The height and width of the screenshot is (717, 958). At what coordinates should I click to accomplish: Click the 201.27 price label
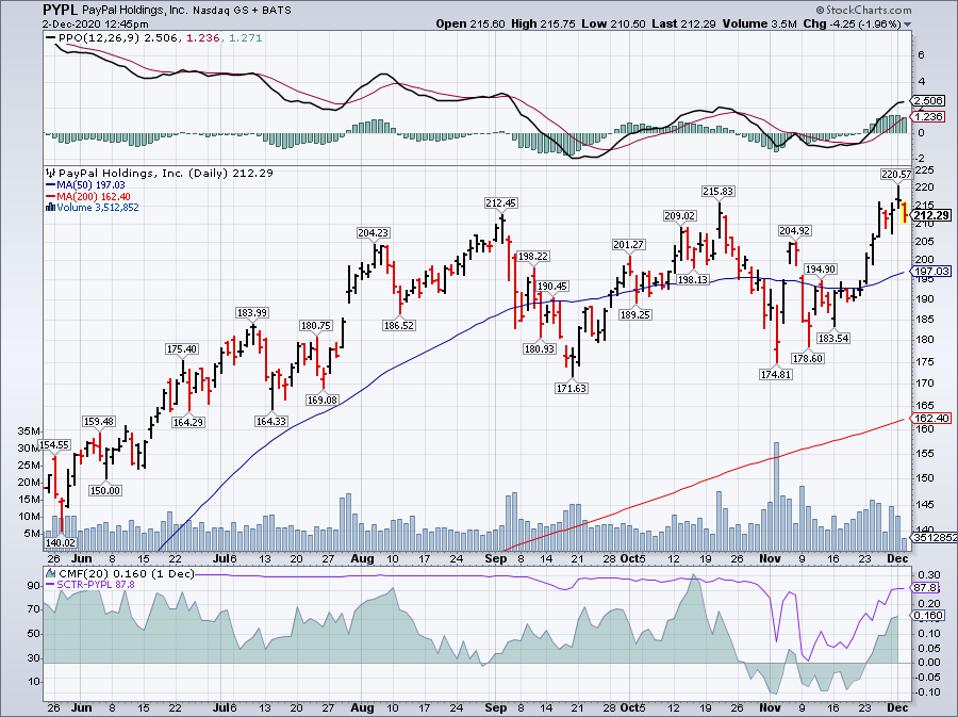coord(629,244)
